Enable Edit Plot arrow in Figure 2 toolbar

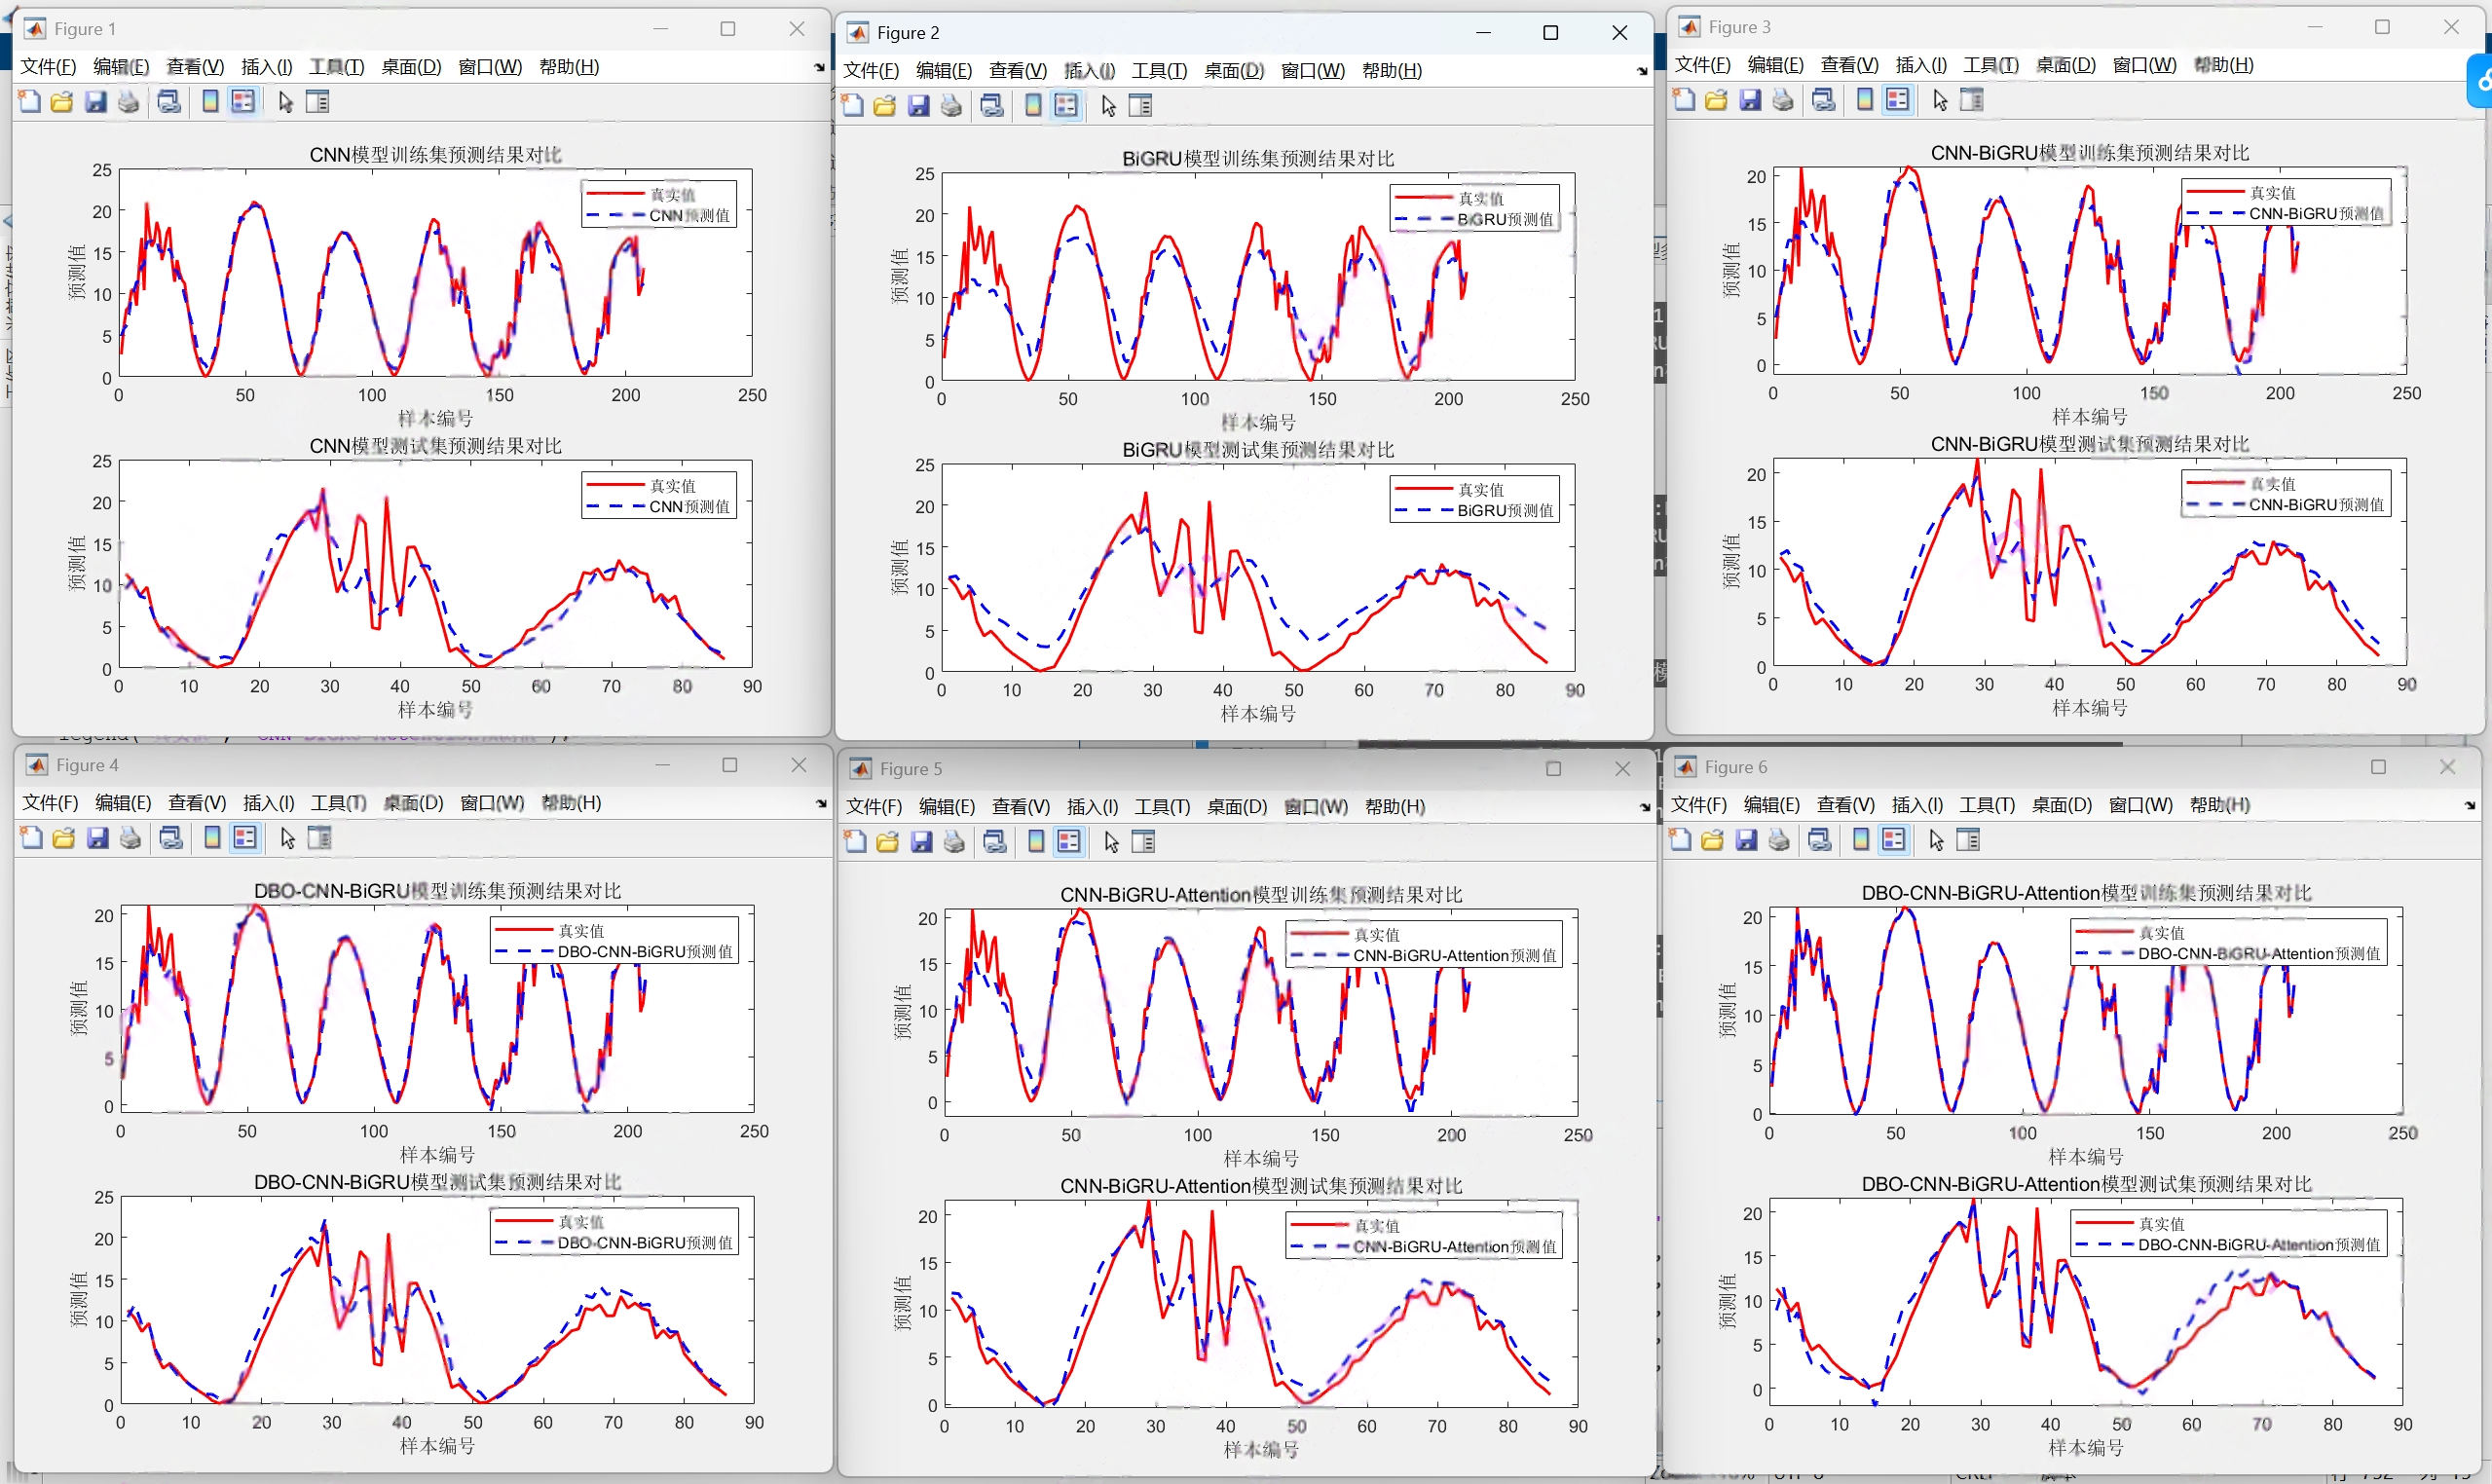1109,106
